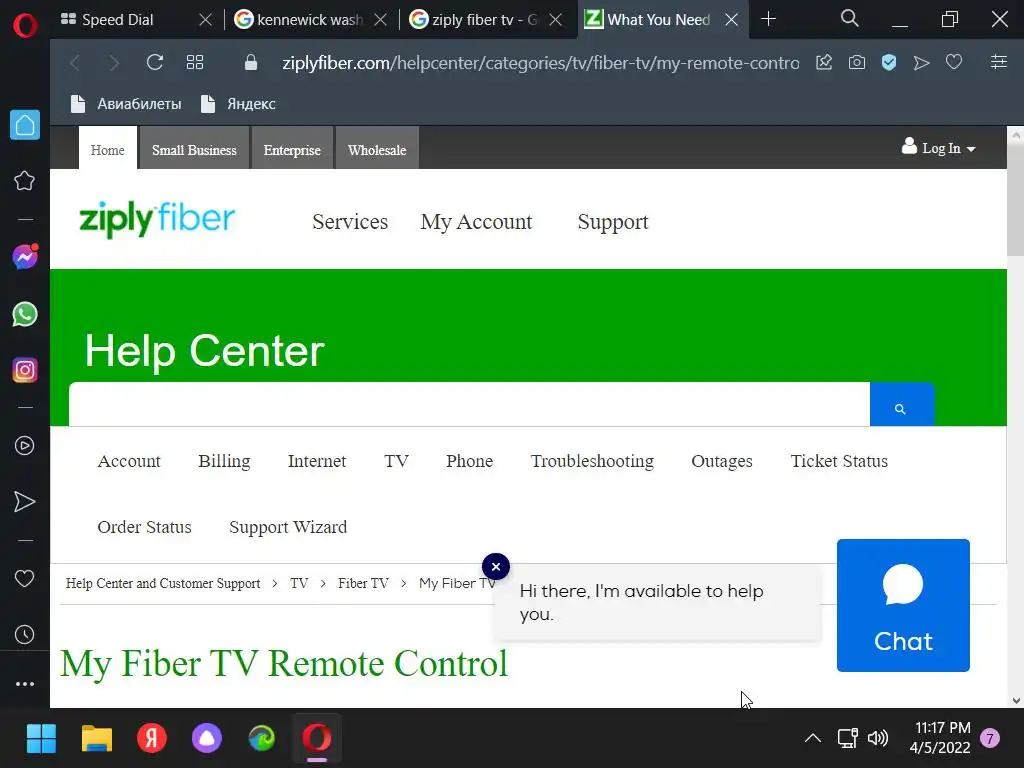Click Help Center and Customer Support breadcrumb

coord(163,583)
